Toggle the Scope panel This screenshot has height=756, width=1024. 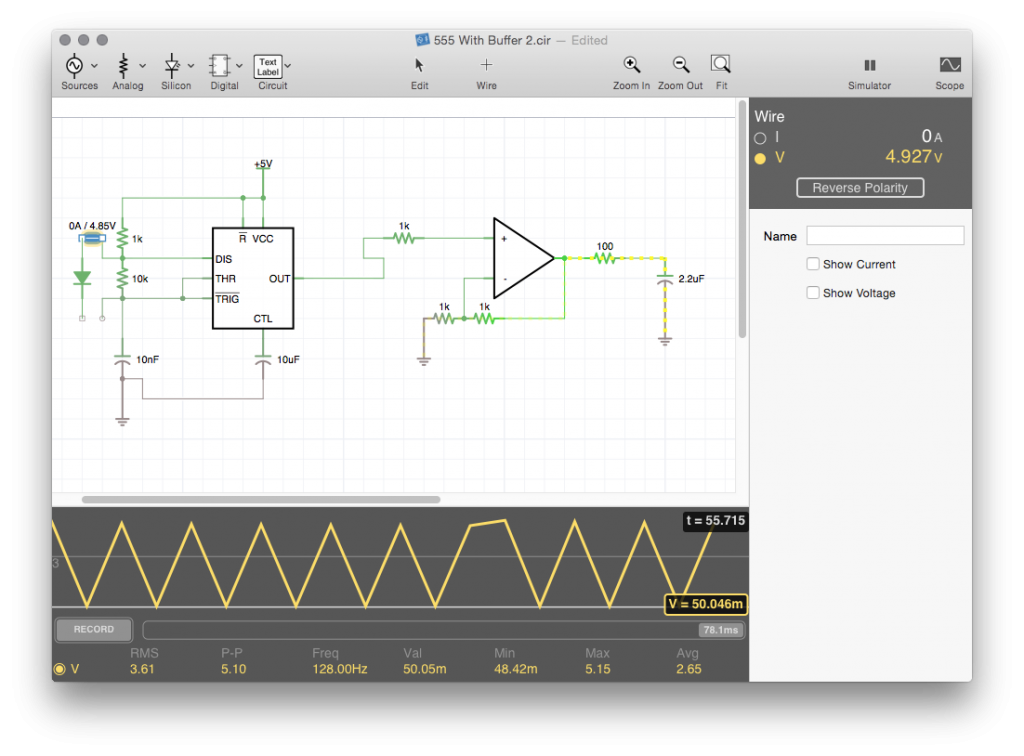(950, 65)
